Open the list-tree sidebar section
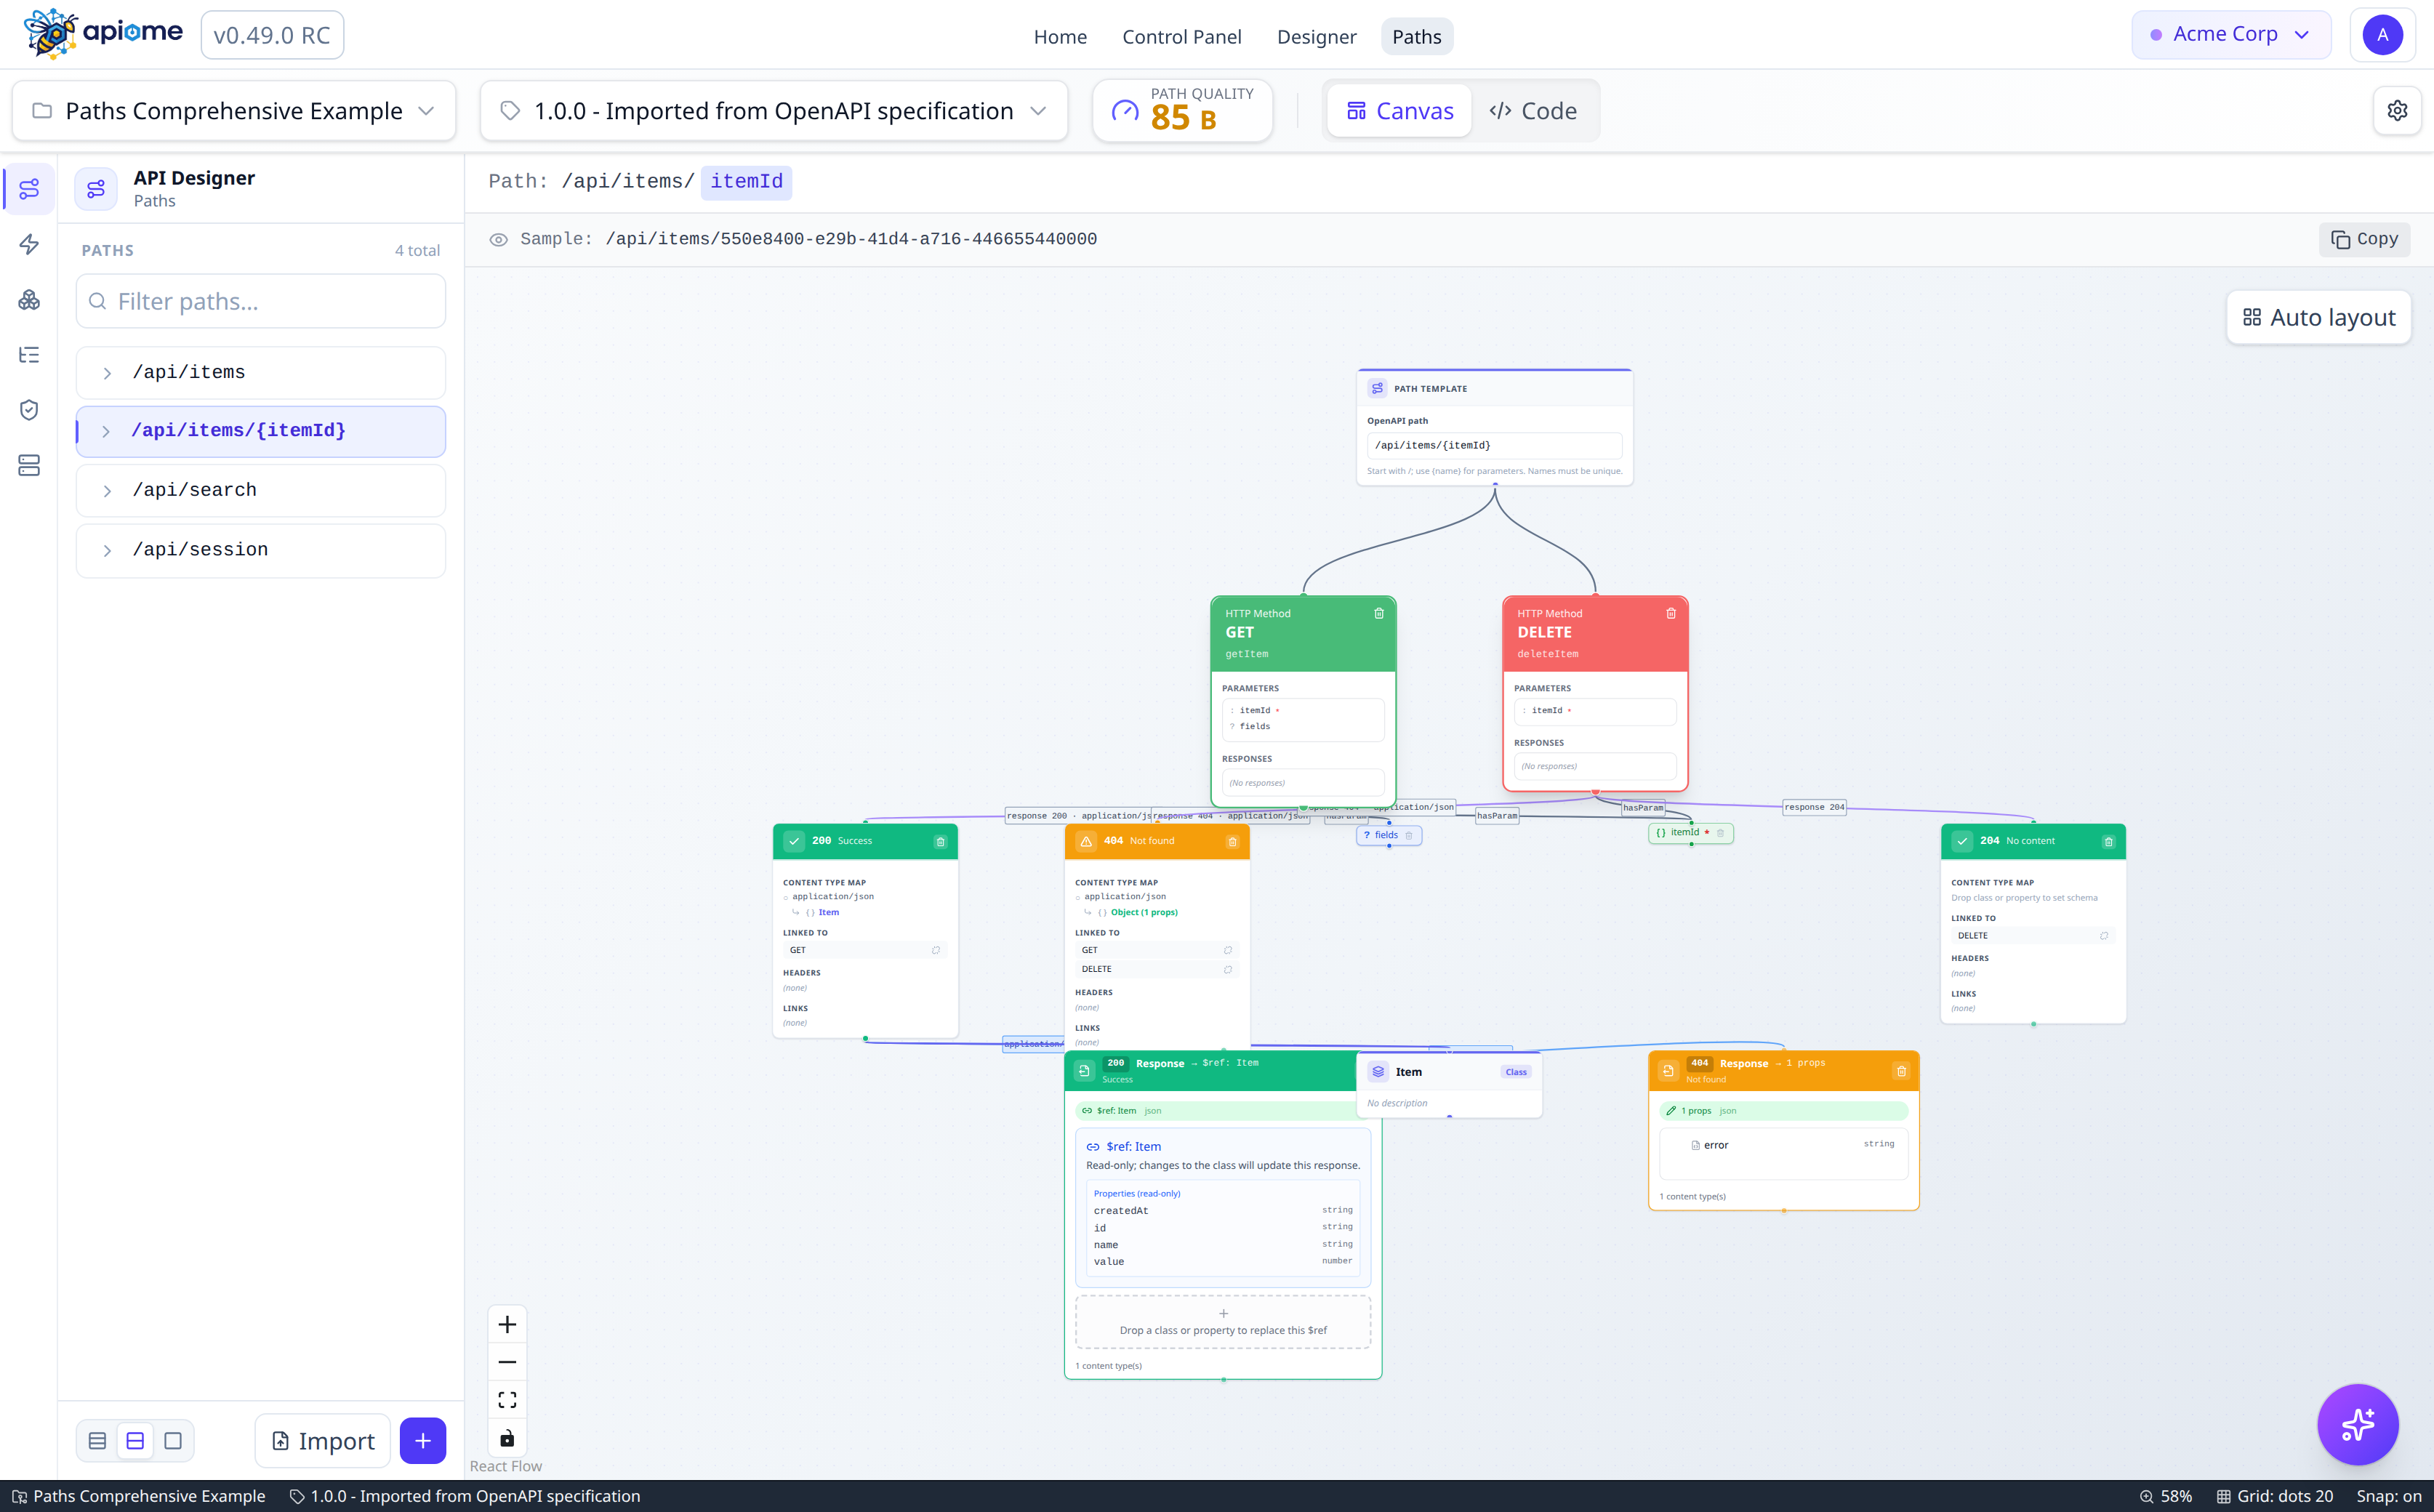The height and width of the screenshot is (1512, 2434). pos(29,355)
